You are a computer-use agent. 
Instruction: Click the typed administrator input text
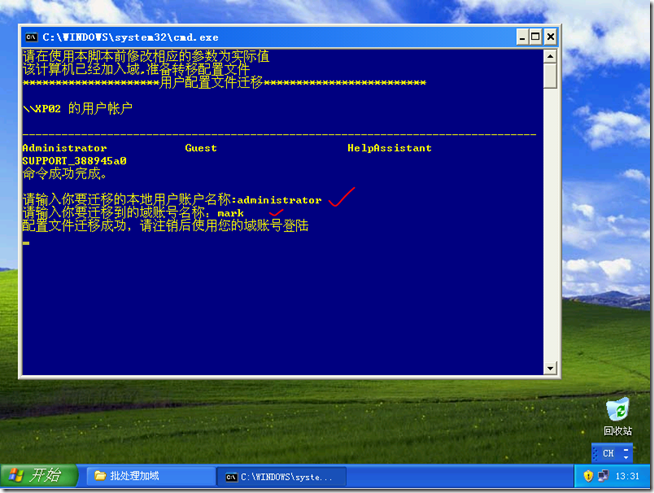point(279,200)
